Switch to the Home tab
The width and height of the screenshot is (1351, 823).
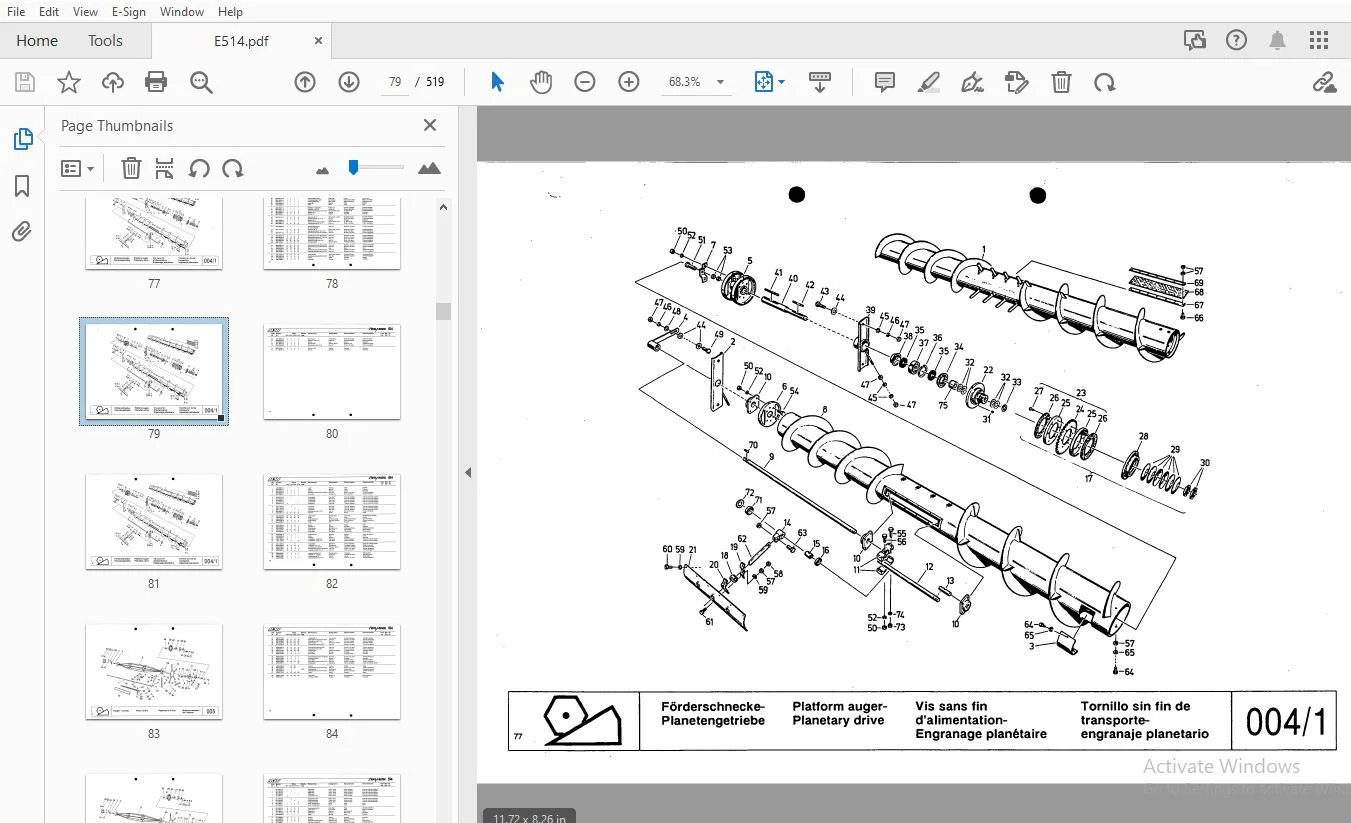[37, 41]
